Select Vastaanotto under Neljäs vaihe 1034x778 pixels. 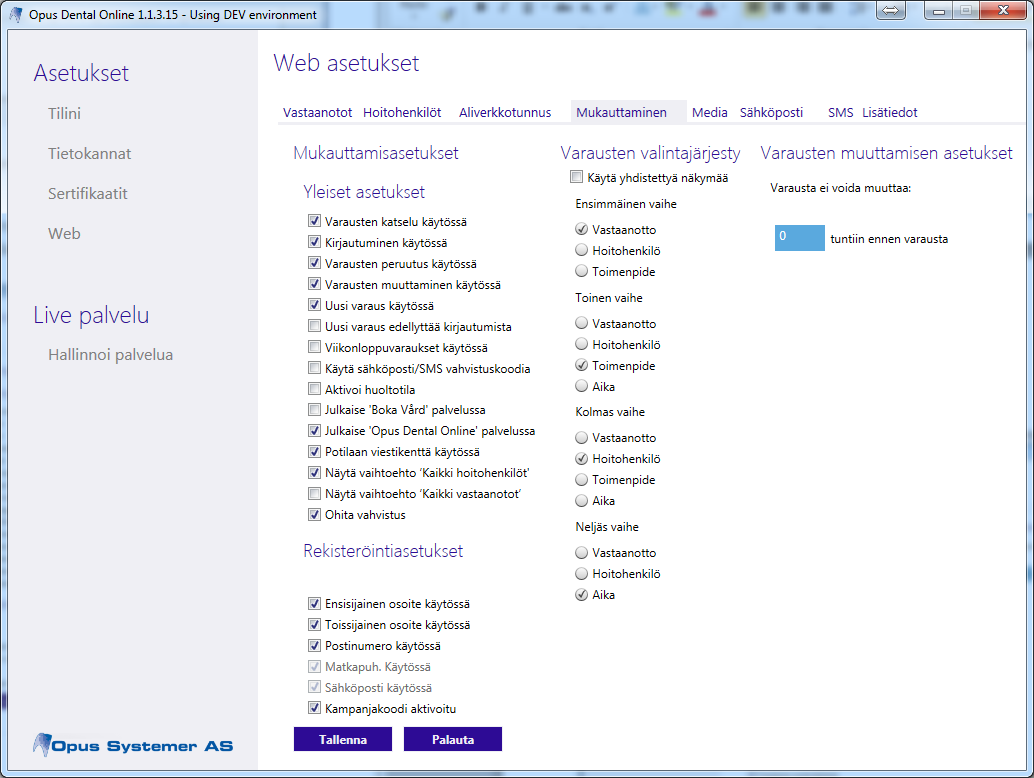[582, 553]
